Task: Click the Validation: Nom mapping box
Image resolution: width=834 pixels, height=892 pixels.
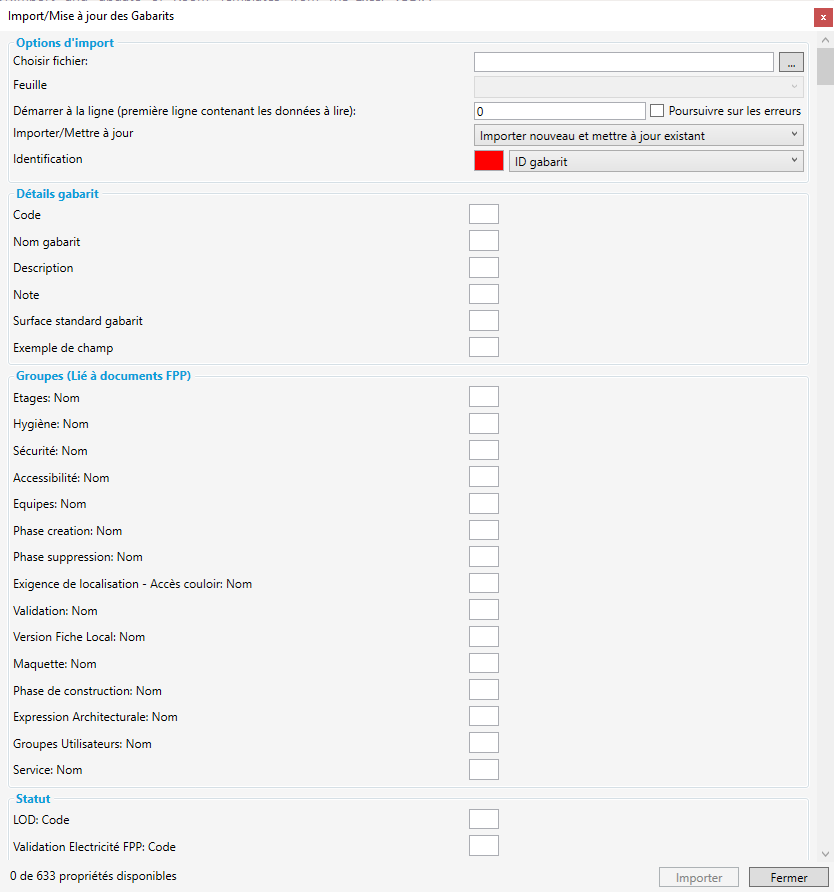Action: (x=484, y=610)
